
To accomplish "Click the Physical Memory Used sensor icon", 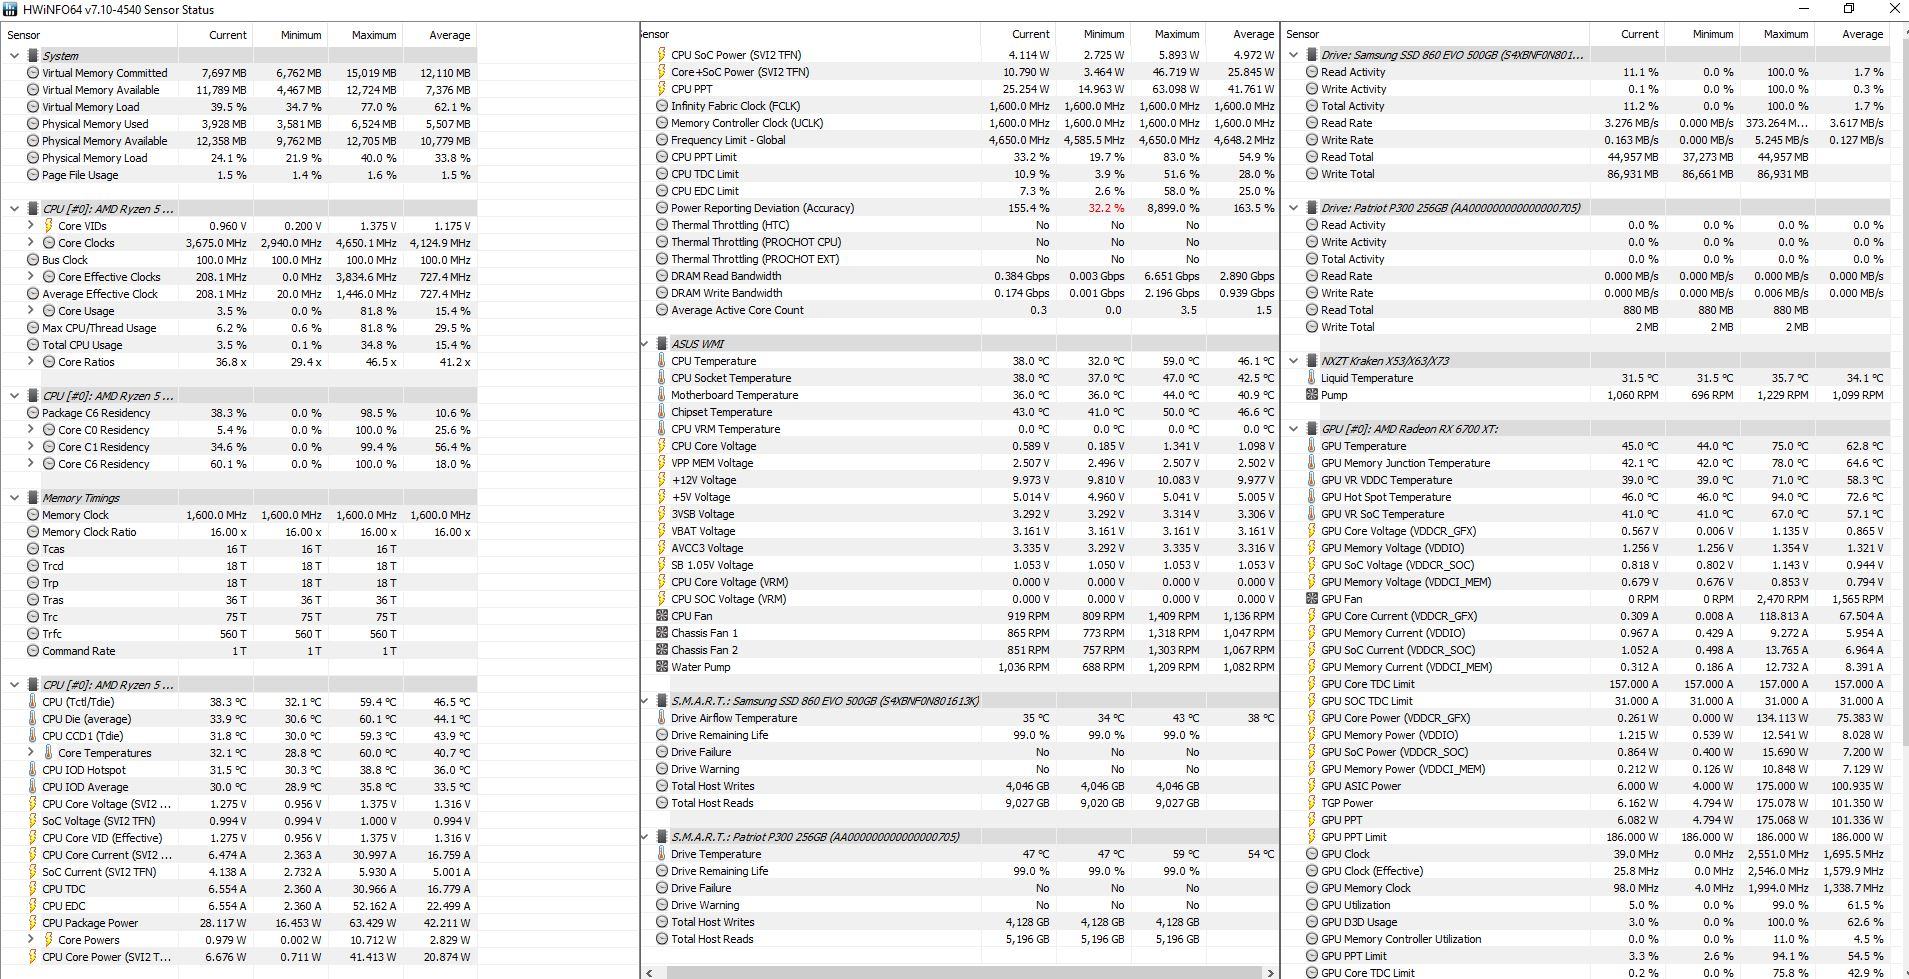I will (33, 124).
